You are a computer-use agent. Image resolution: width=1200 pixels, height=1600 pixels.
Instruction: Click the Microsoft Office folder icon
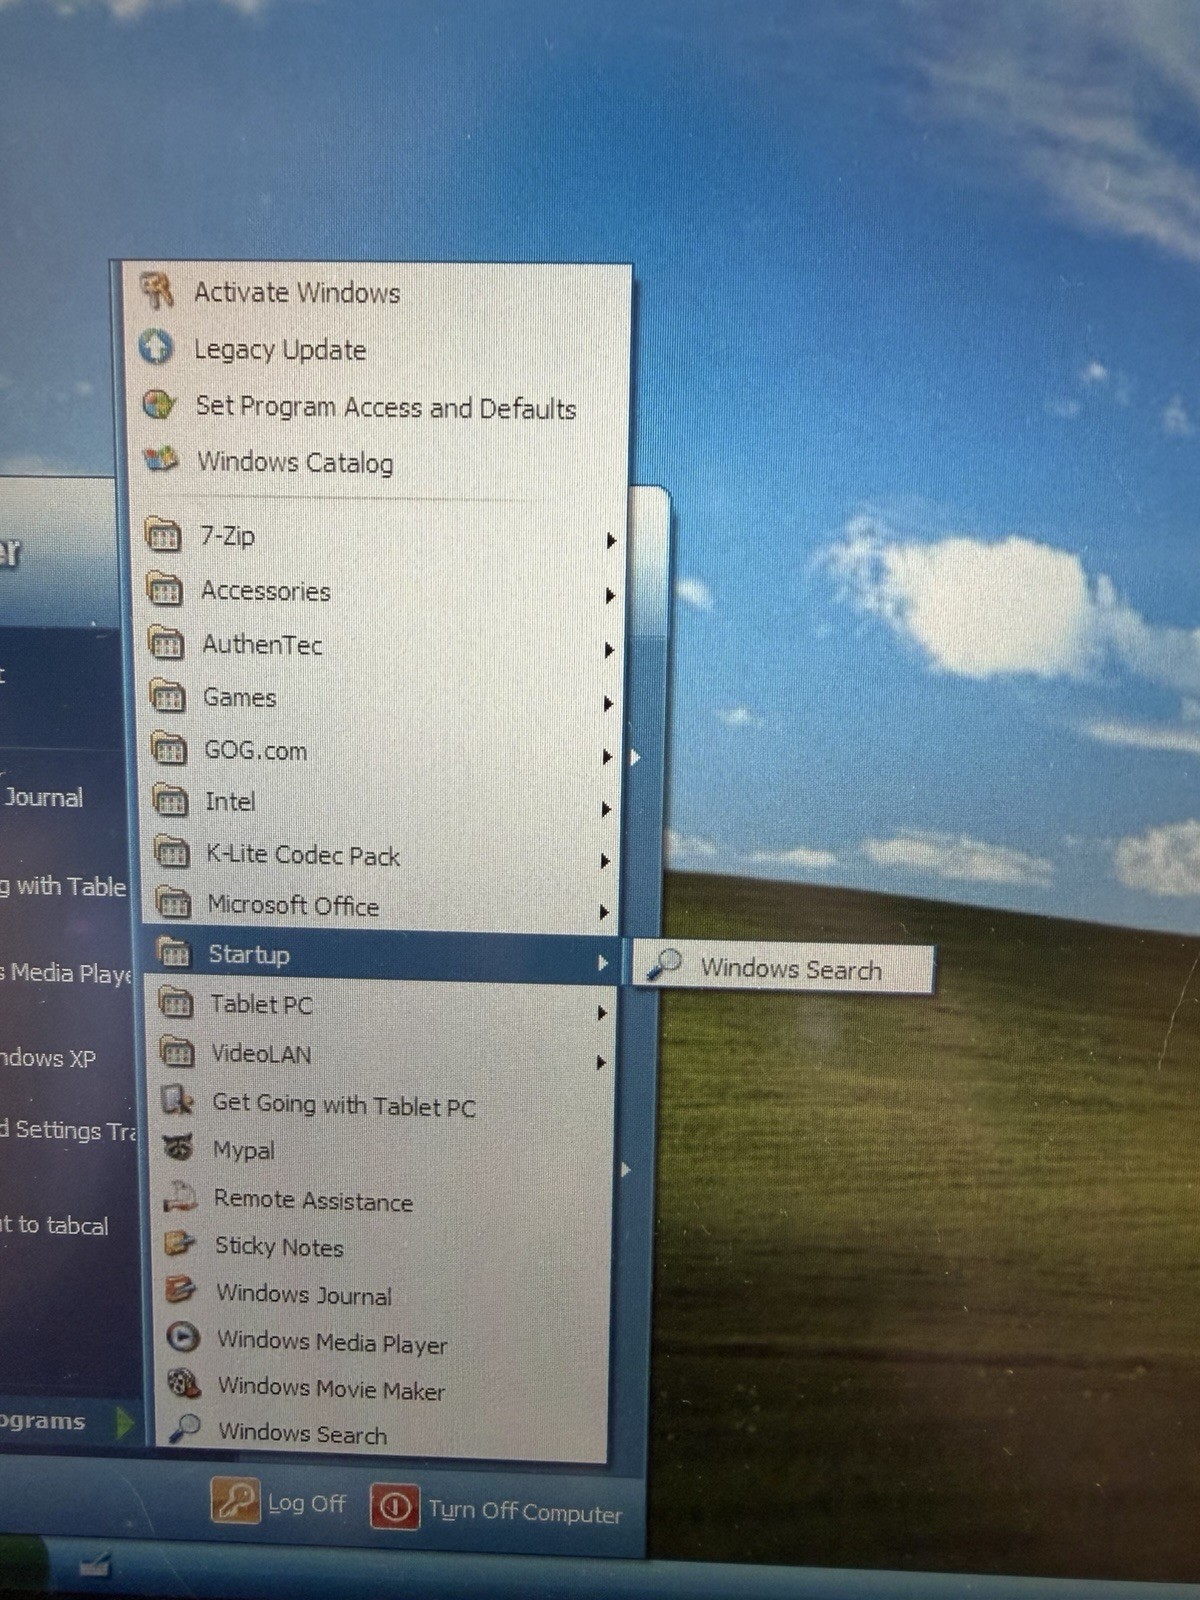(173, 903)
